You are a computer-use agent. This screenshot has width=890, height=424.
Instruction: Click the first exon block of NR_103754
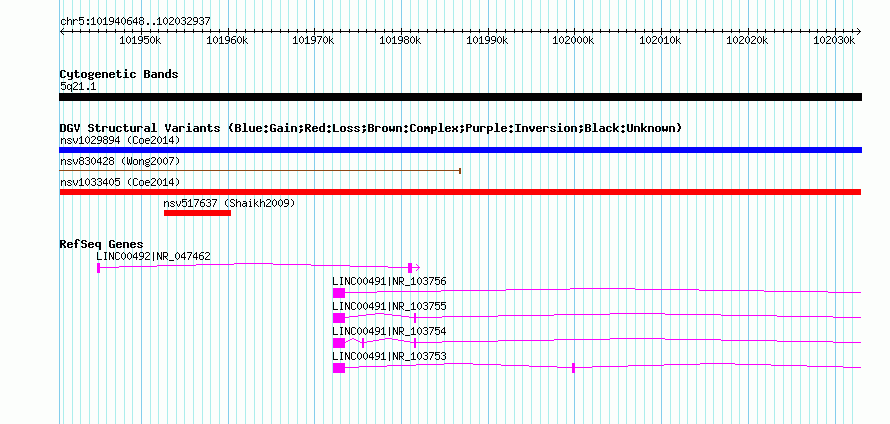[x=339, y=343]
